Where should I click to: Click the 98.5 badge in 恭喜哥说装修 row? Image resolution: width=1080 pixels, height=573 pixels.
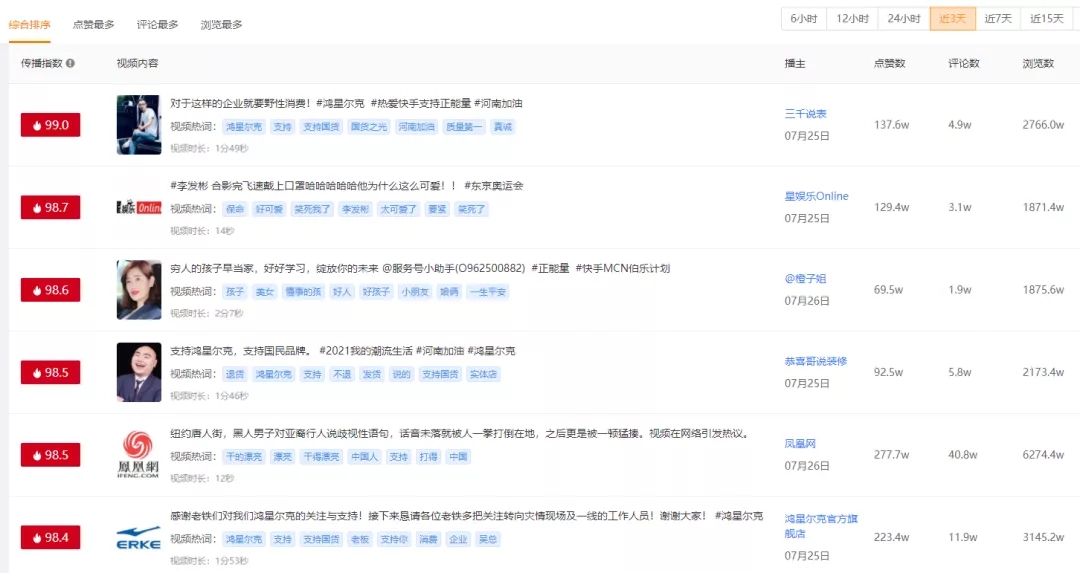pos(50,373)
